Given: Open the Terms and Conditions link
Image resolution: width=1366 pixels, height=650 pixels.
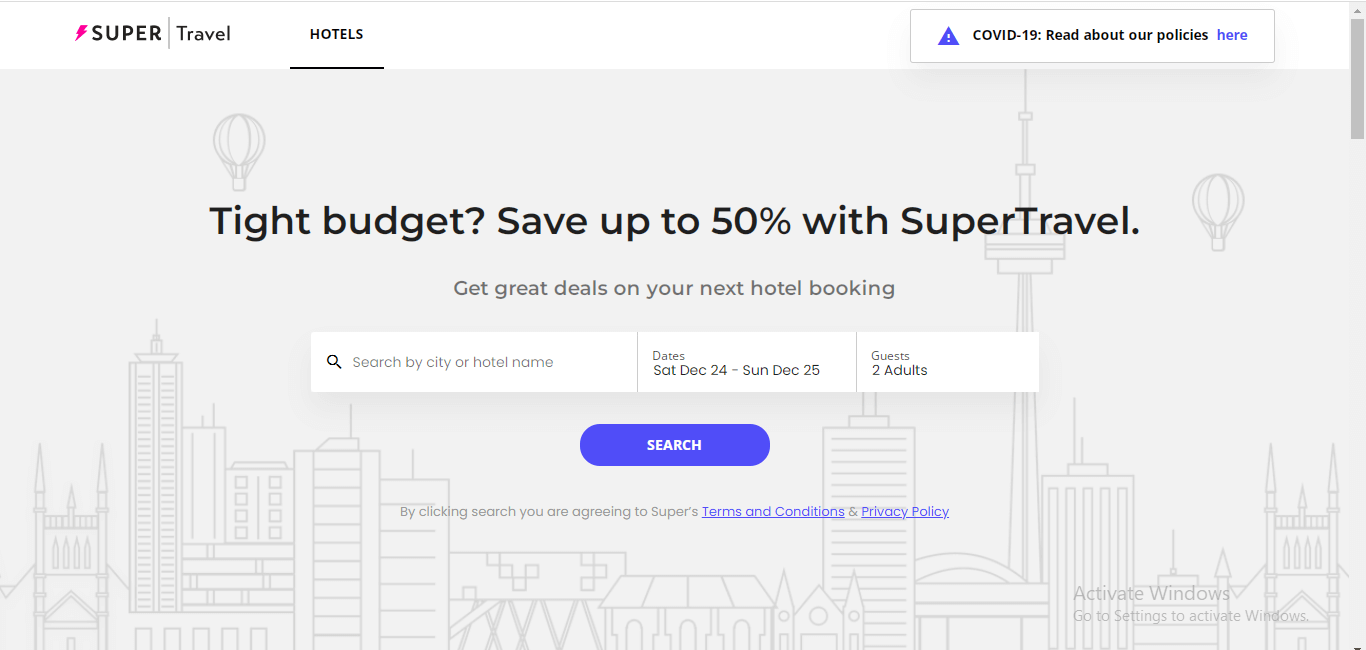Looking at the screenshot, I should (x=772, y=511).
